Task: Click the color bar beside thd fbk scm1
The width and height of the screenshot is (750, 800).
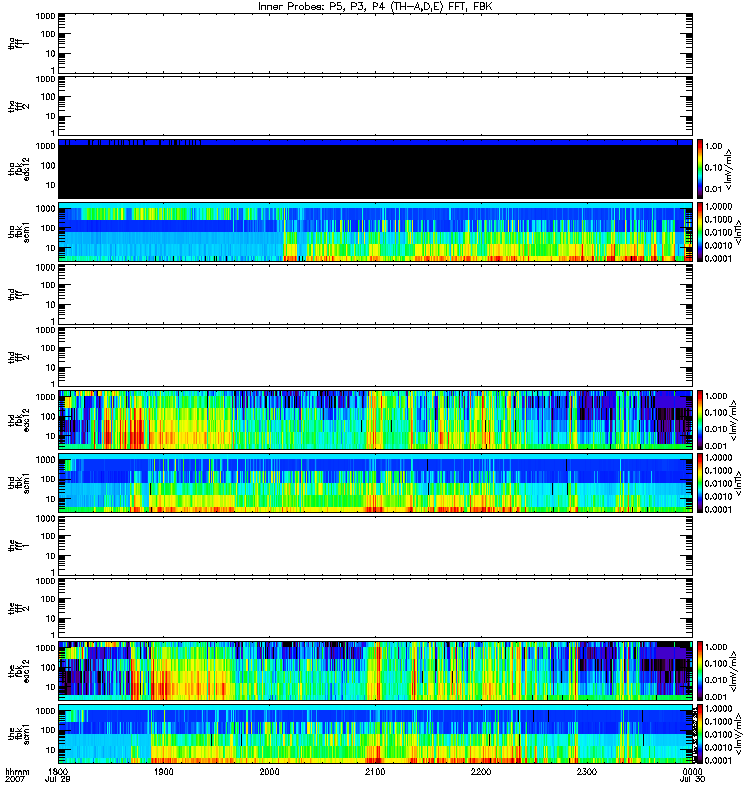Action: [x=700, y=483]
